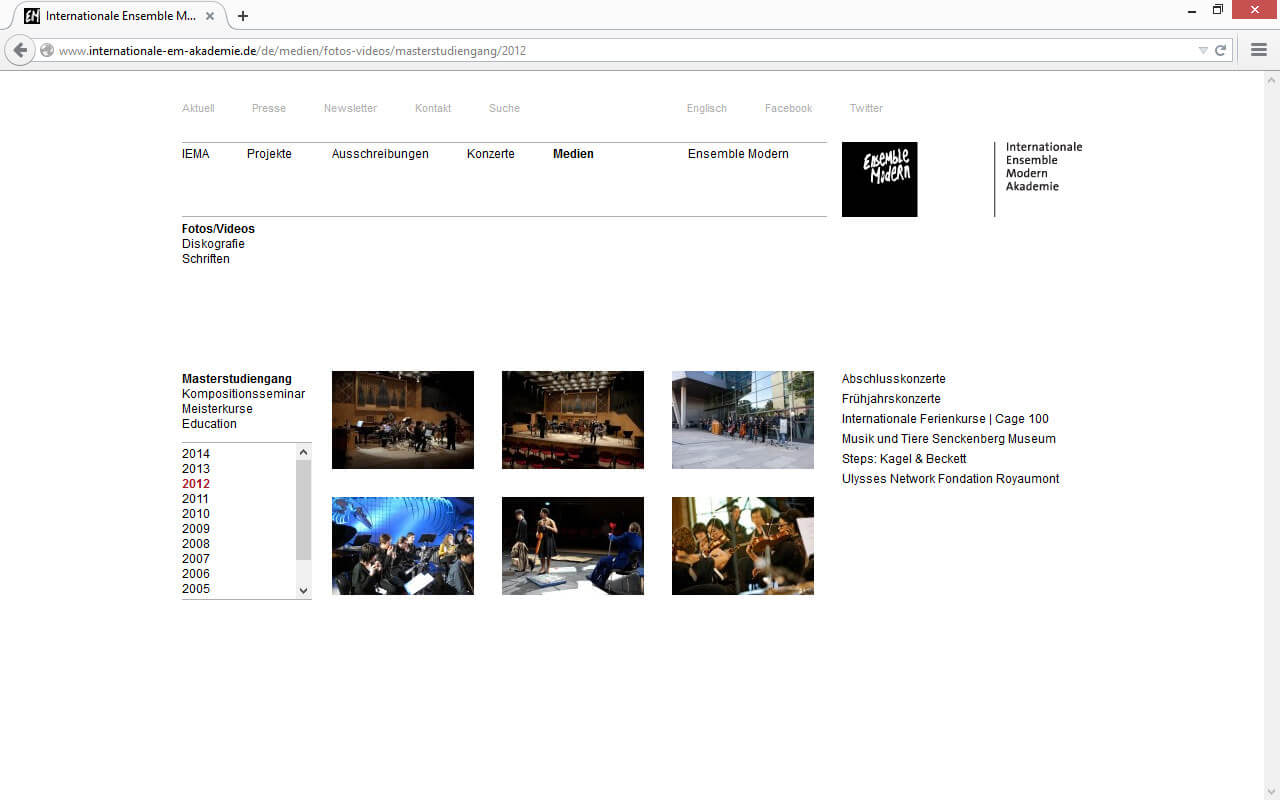Screen dimensions: 1280x800
Task: Open the Newsletter link
Action: click(350, 108)
